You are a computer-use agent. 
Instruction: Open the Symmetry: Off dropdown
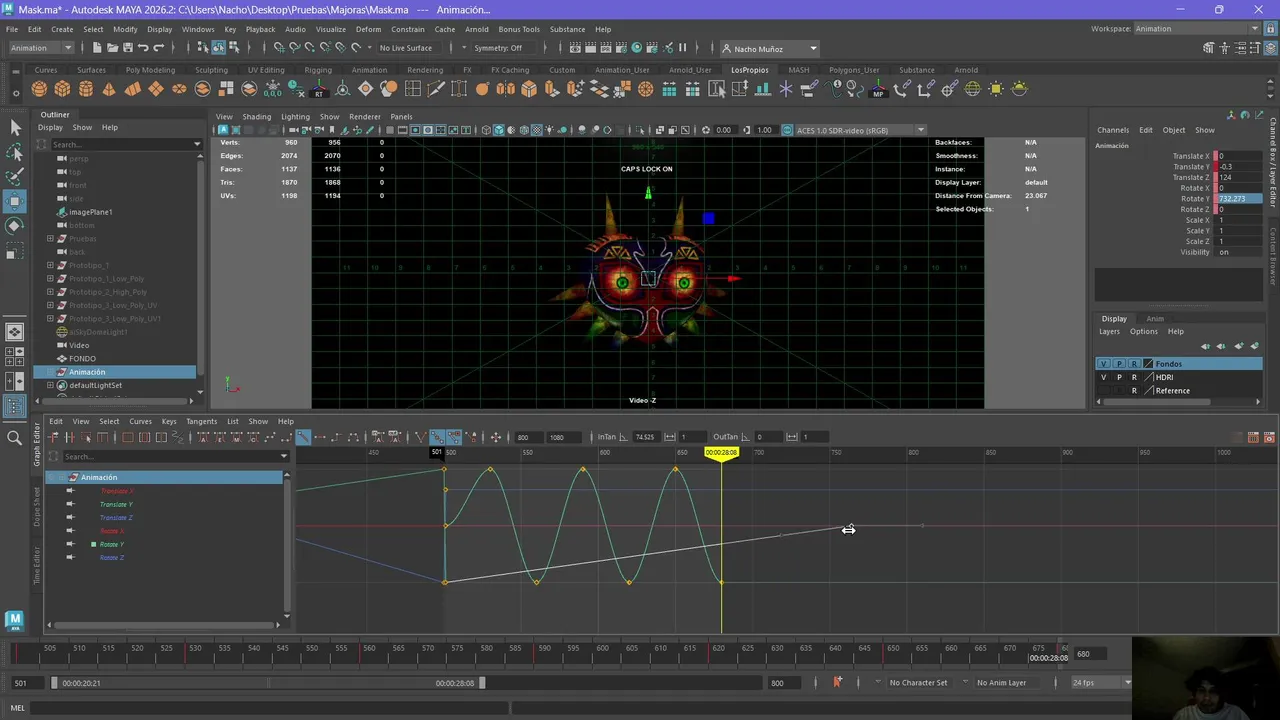(505, 48)
